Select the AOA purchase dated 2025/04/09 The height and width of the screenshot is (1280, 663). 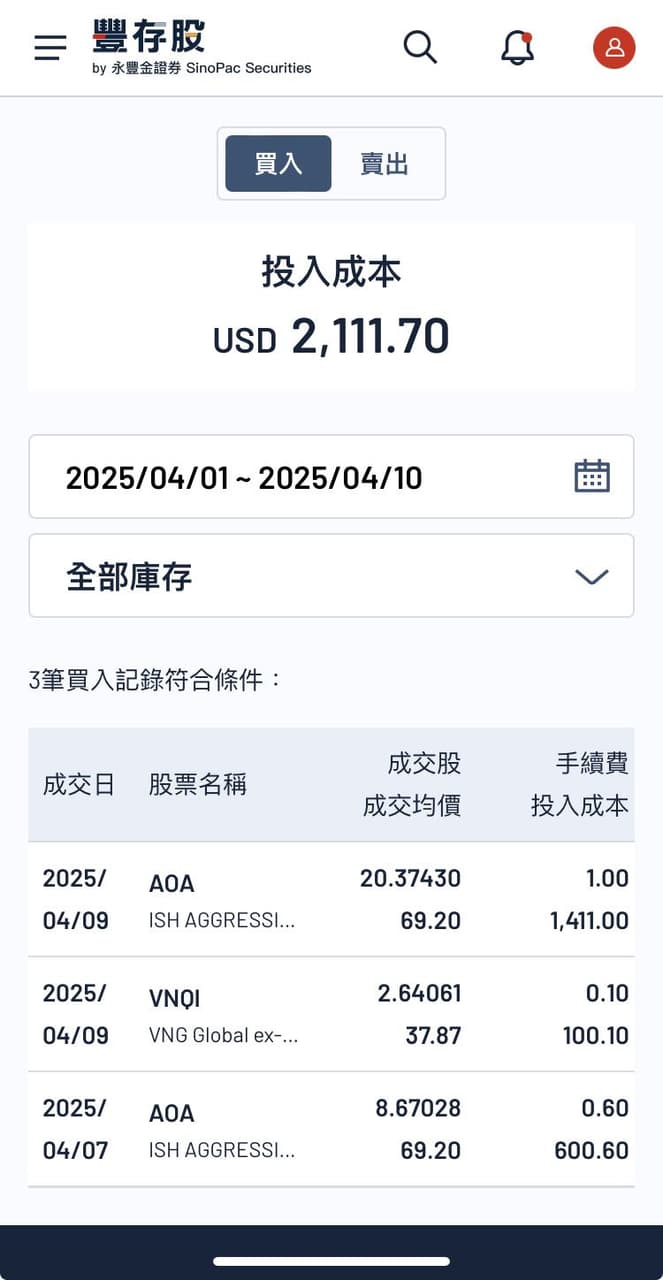coord(331,899)
